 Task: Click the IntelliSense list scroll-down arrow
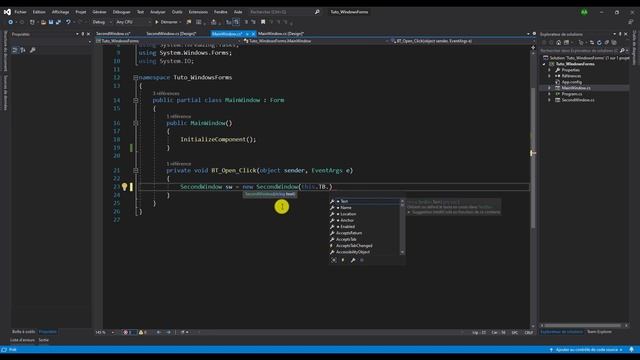[402, 253]
